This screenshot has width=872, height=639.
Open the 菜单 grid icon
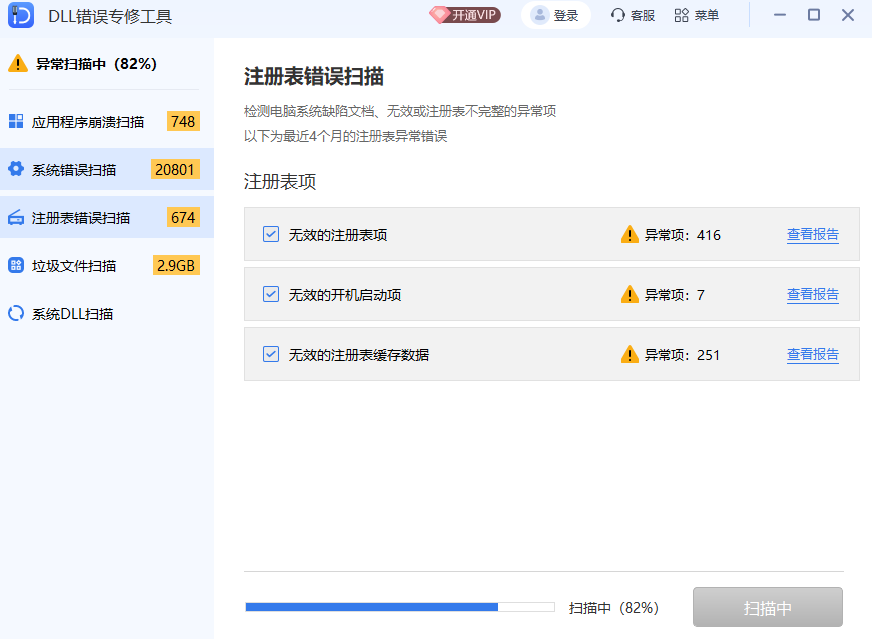pyautogui.click(x=681, y=15)
